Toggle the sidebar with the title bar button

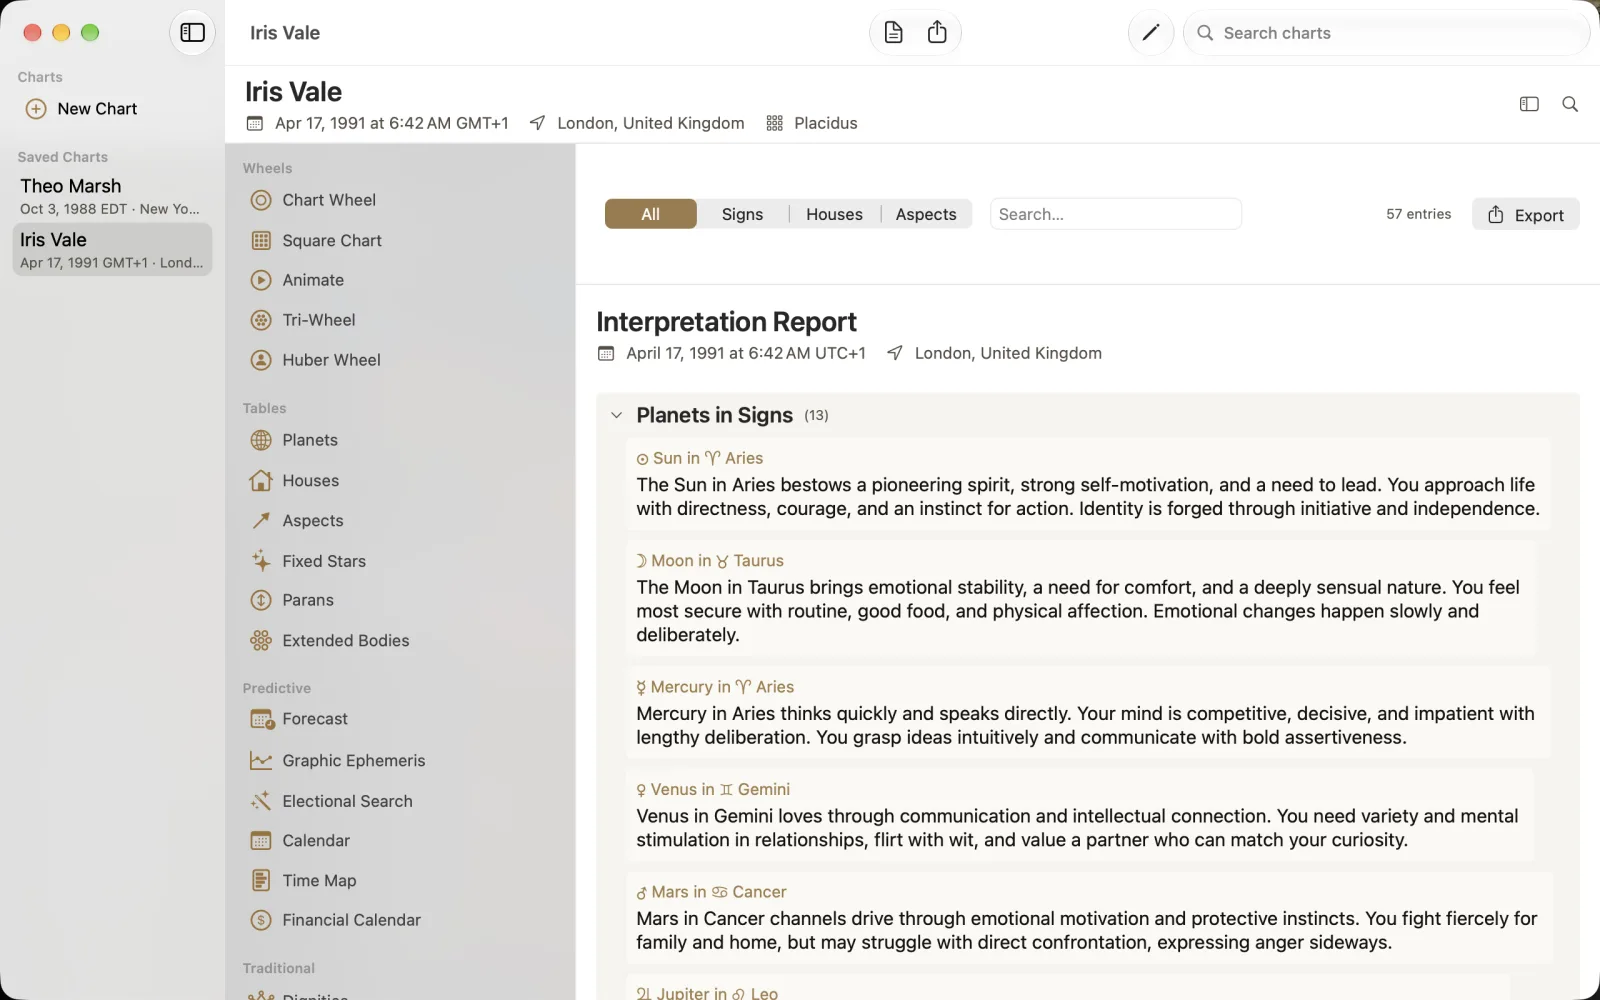192,33
